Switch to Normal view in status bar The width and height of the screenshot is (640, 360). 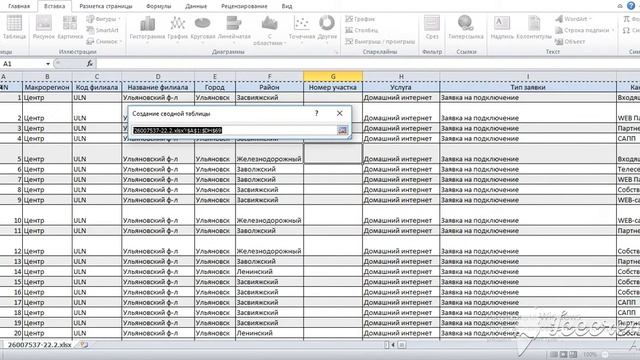pos(554,354)
